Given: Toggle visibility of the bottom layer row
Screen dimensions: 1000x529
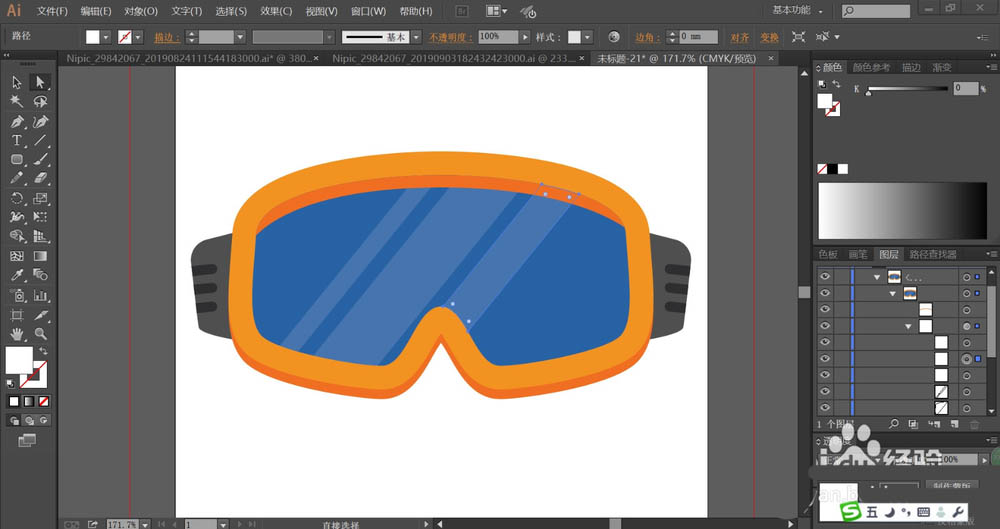Looking at the screenshot, I should (825, 407).
